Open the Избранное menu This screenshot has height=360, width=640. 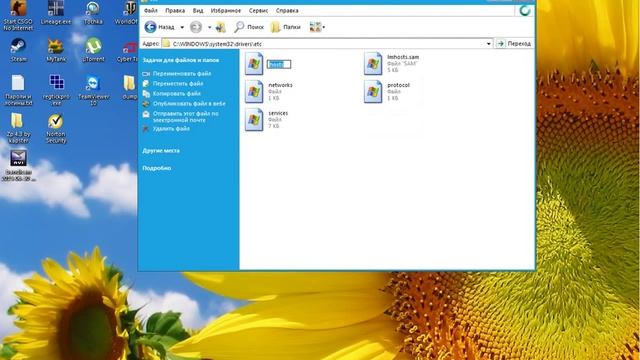225,10
